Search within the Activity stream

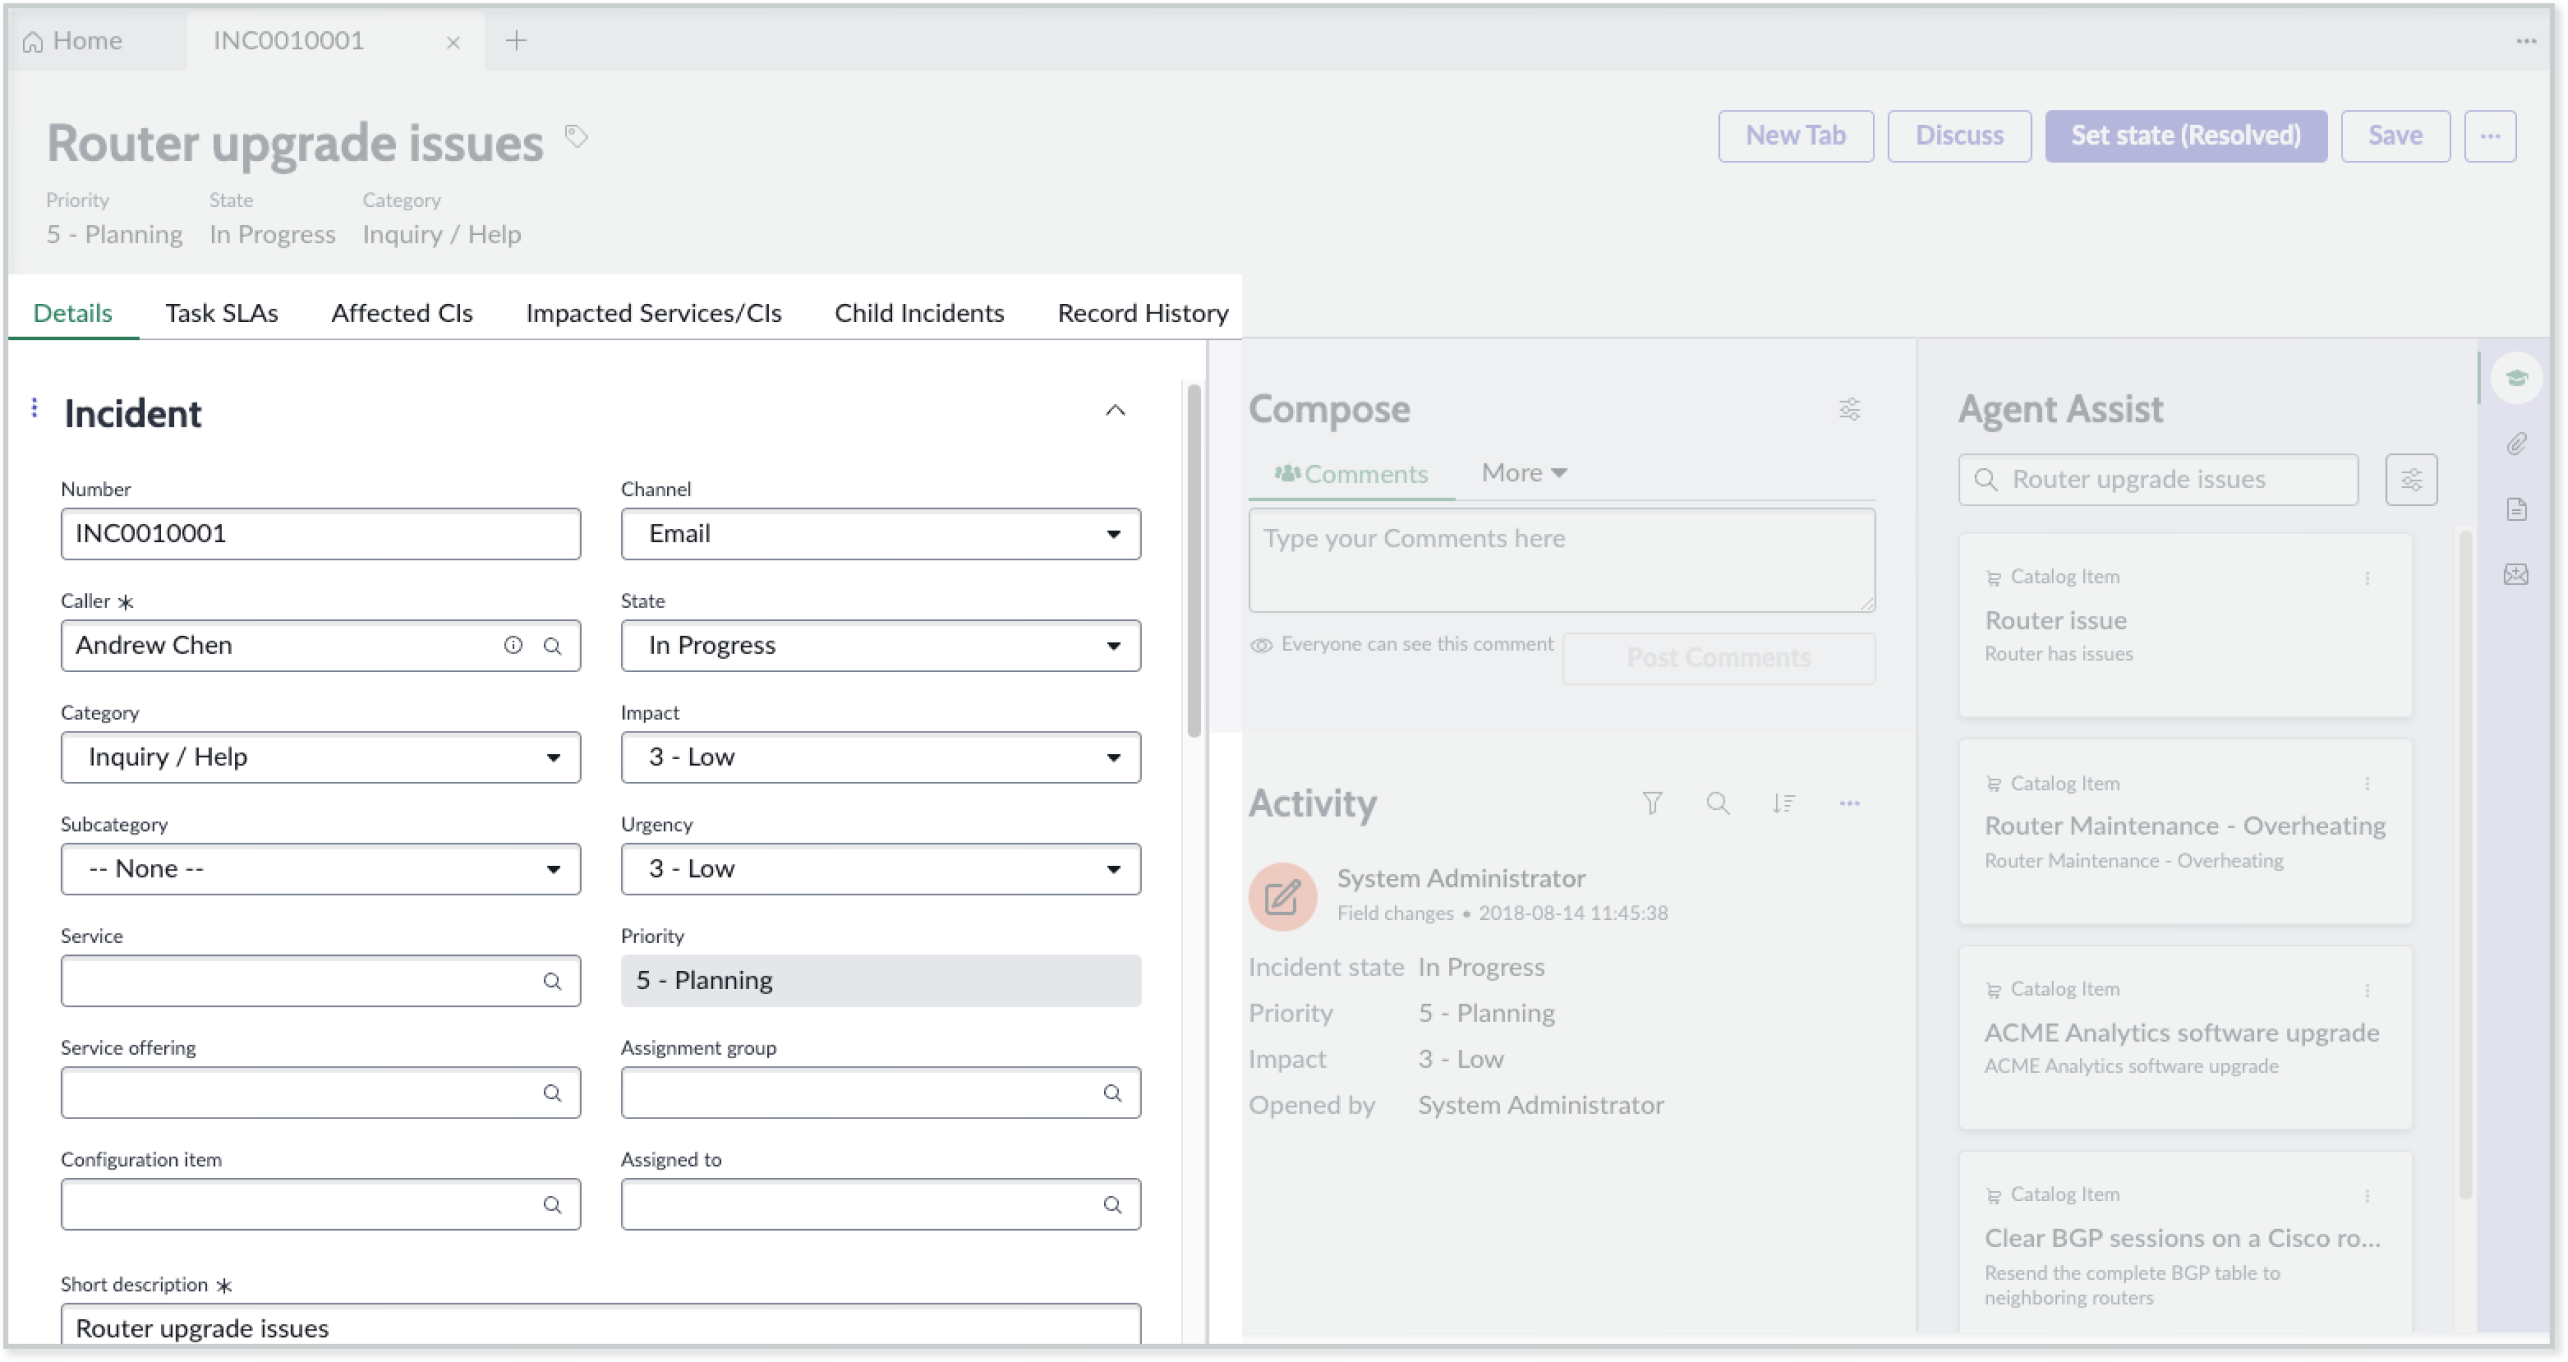[x=1719, y=803]
